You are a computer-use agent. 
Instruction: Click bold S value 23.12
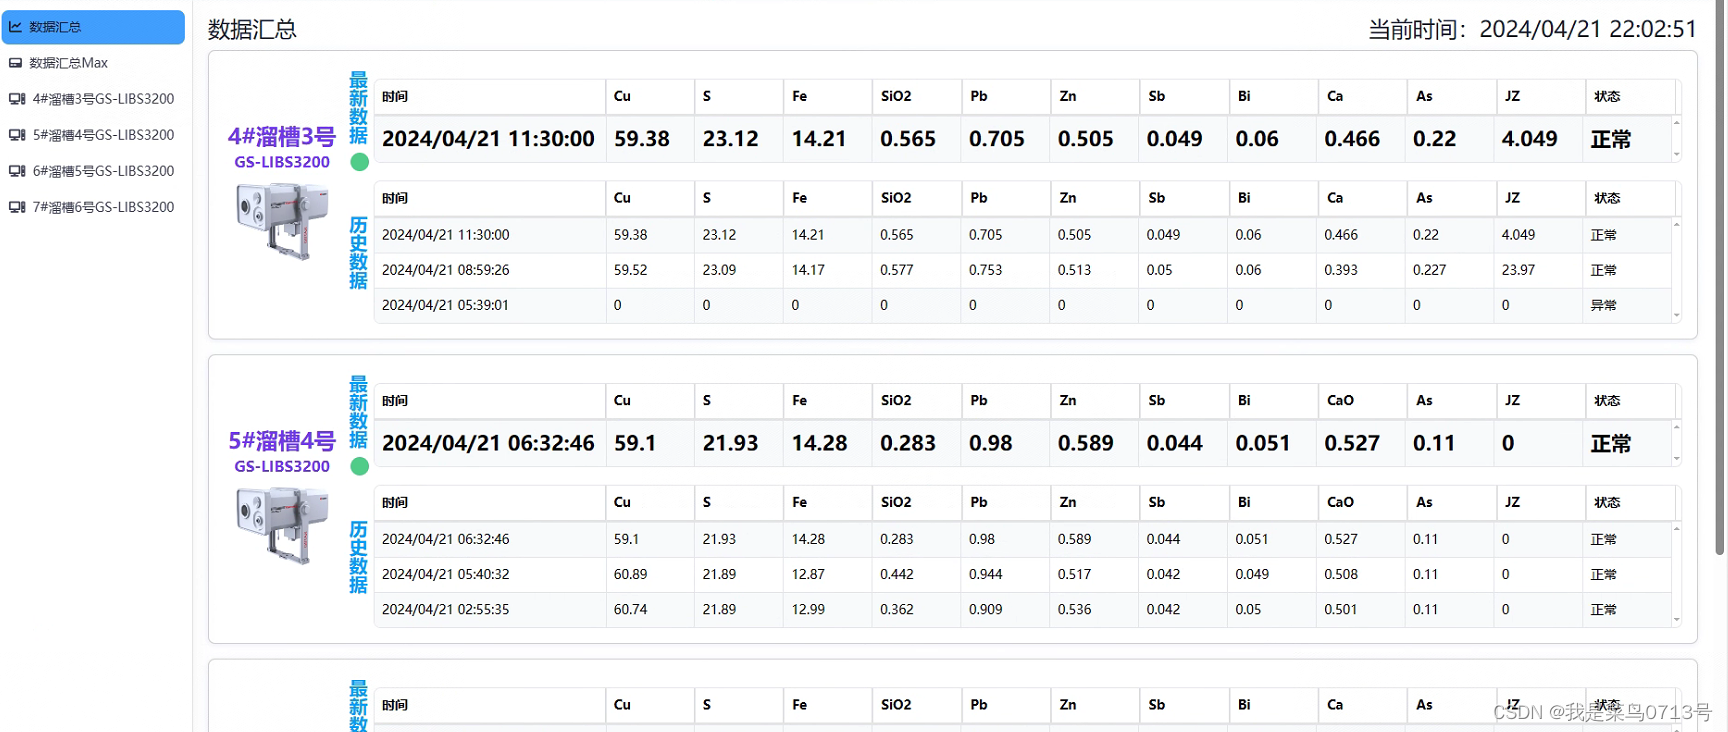[x=731, y=139]
